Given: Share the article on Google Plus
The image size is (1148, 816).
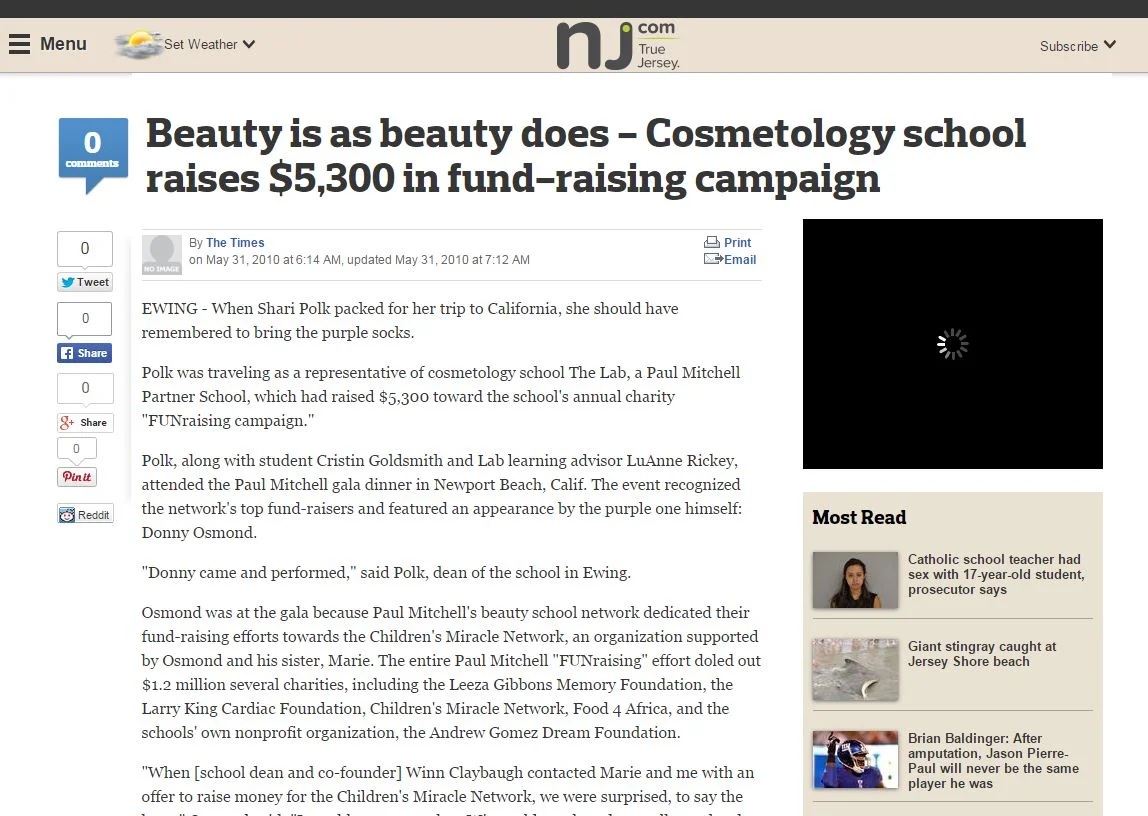Looking at the screenshot, I should [85, 422].
